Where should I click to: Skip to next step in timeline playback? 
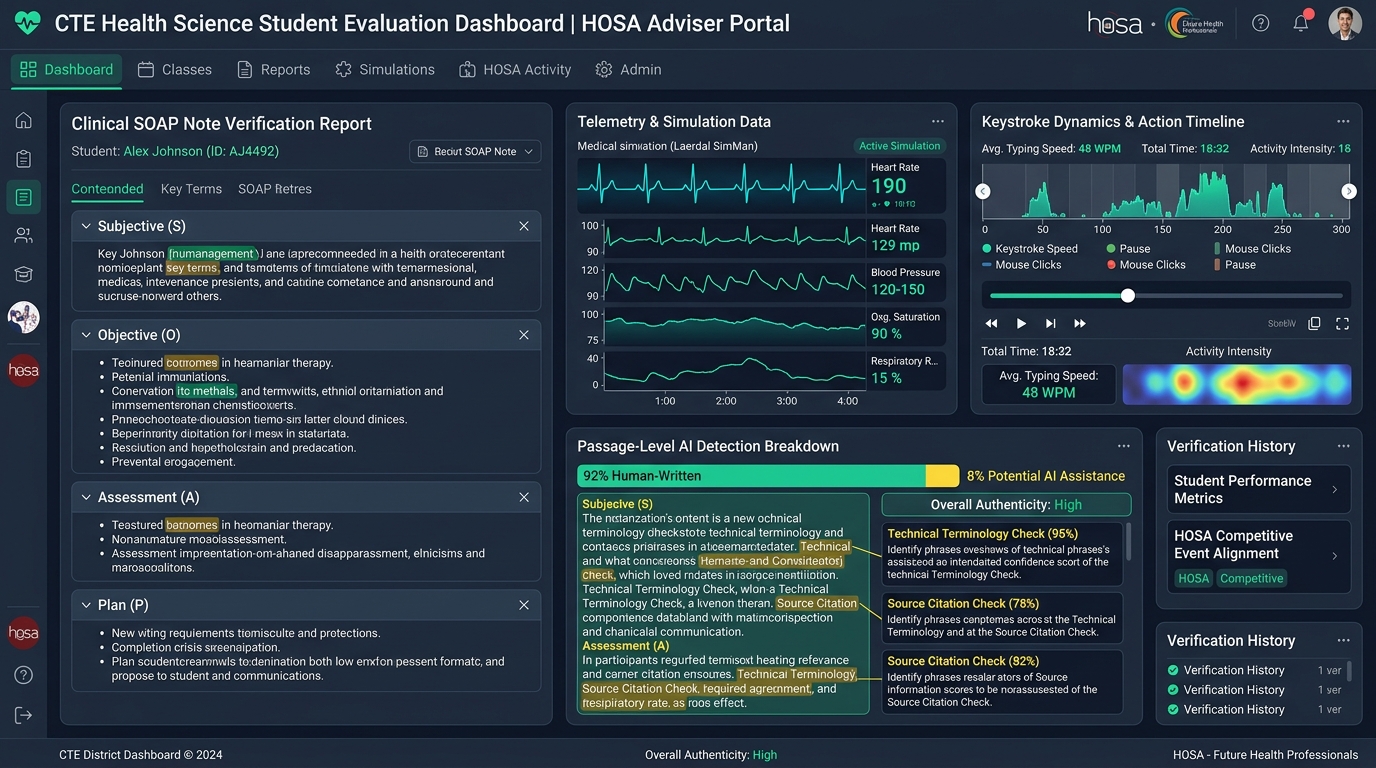tap(1050, 324)
